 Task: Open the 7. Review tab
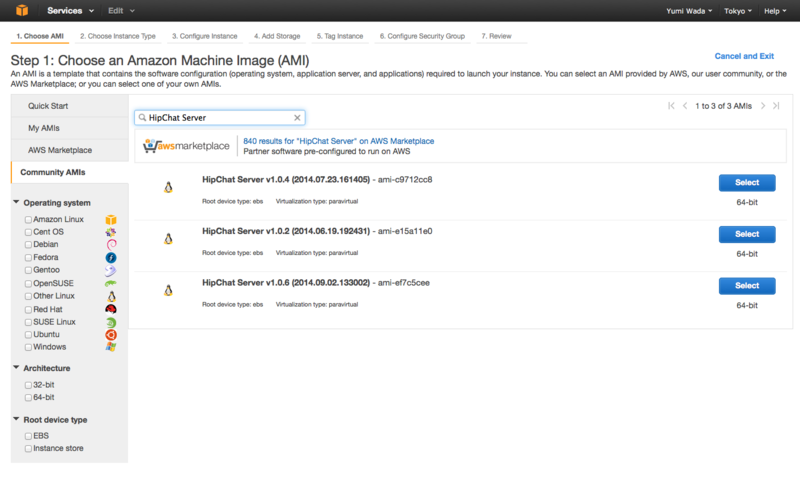coord(496,36)
